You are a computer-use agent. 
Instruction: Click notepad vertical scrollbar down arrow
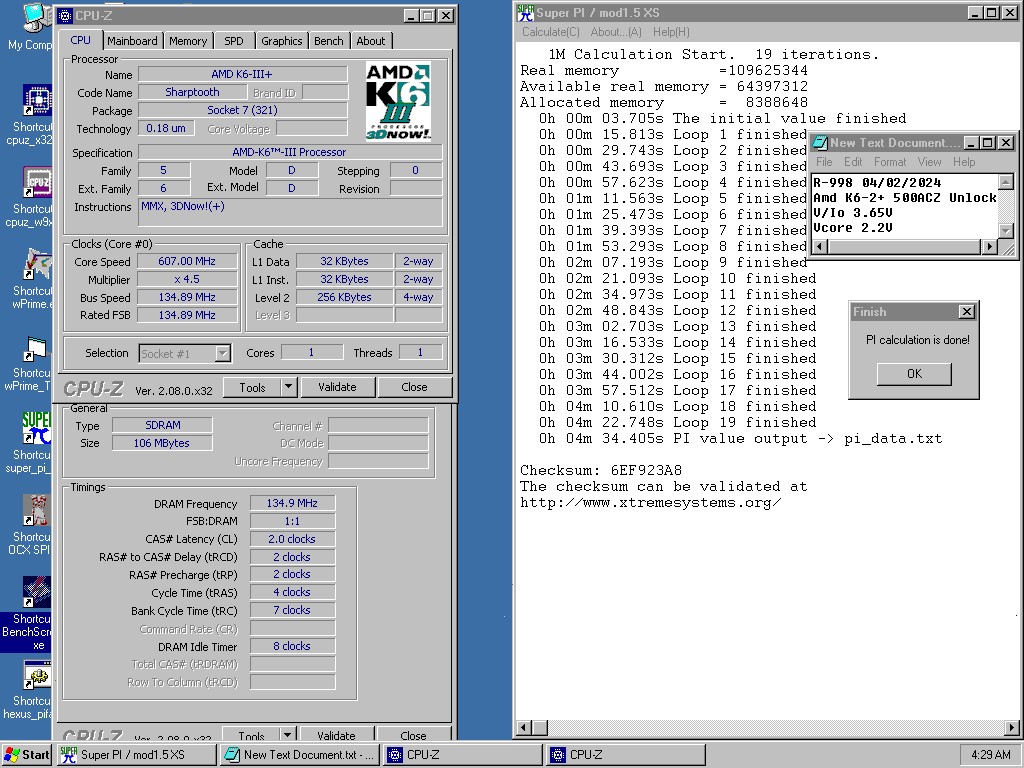[x=1006, y=231]
